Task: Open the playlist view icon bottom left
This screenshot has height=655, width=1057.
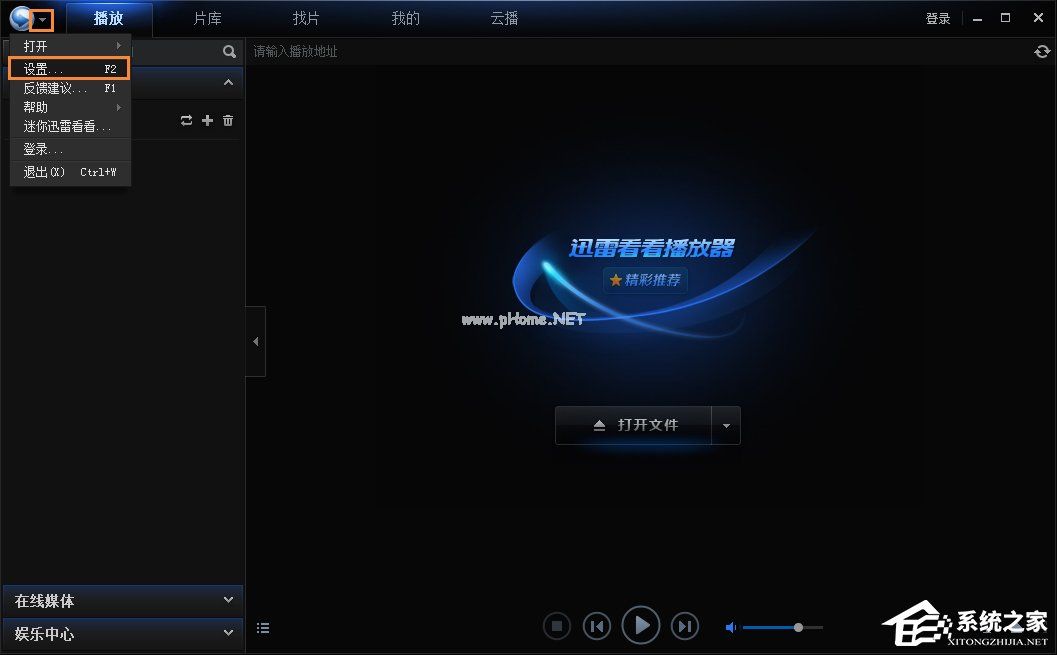Action: tap(263, 627)
